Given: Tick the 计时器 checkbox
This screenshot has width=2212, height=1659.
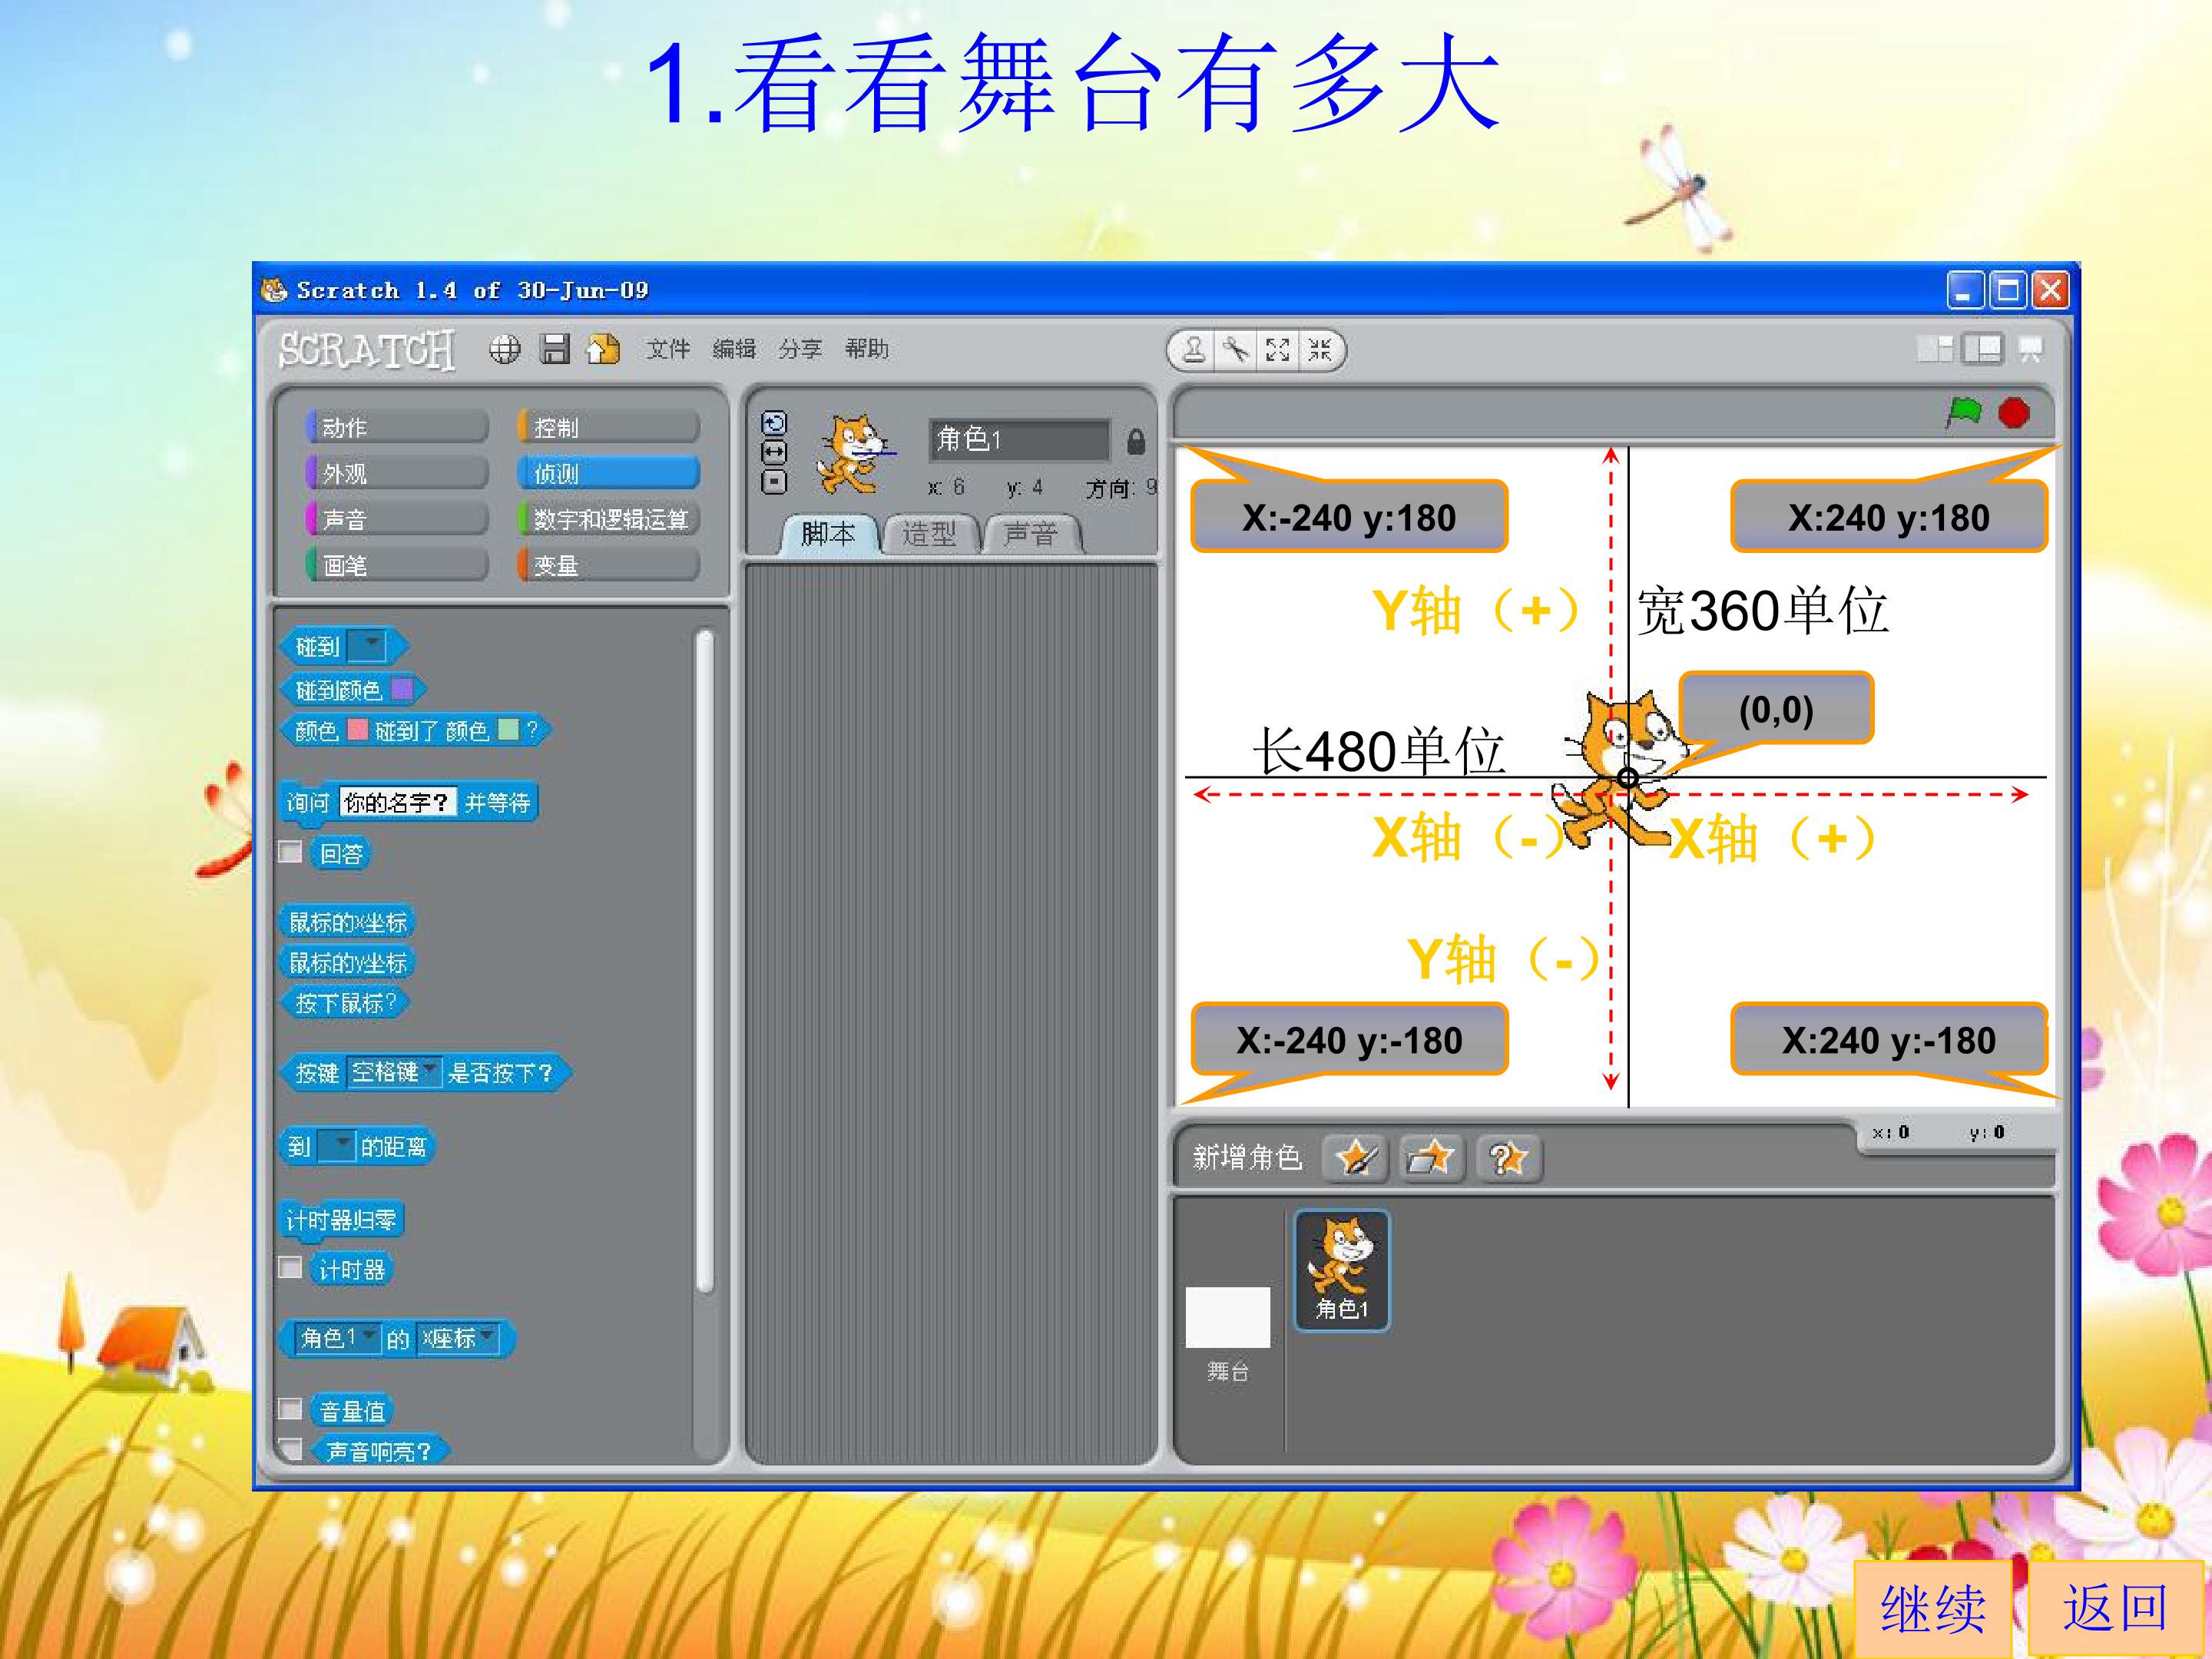Looking at the screenshot, I should point(290,1267).
